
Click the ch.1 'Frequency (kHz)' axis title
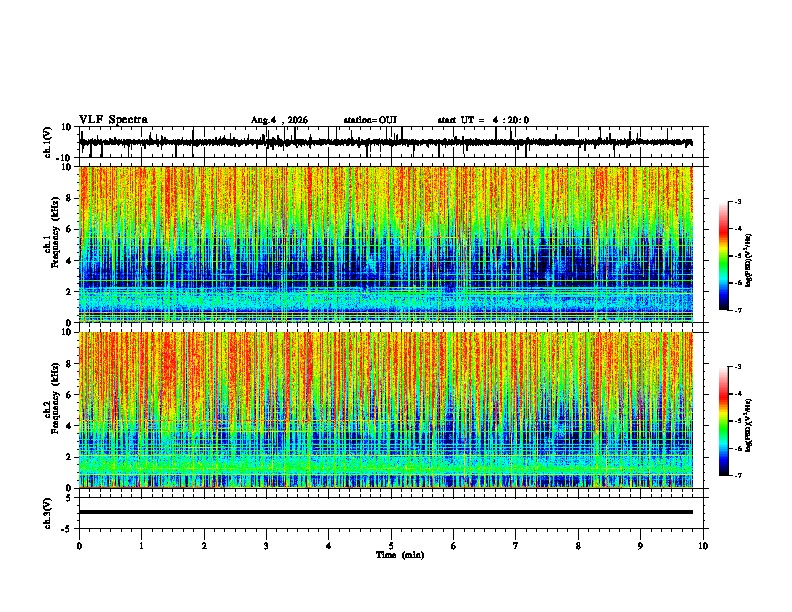click(55, 232)
